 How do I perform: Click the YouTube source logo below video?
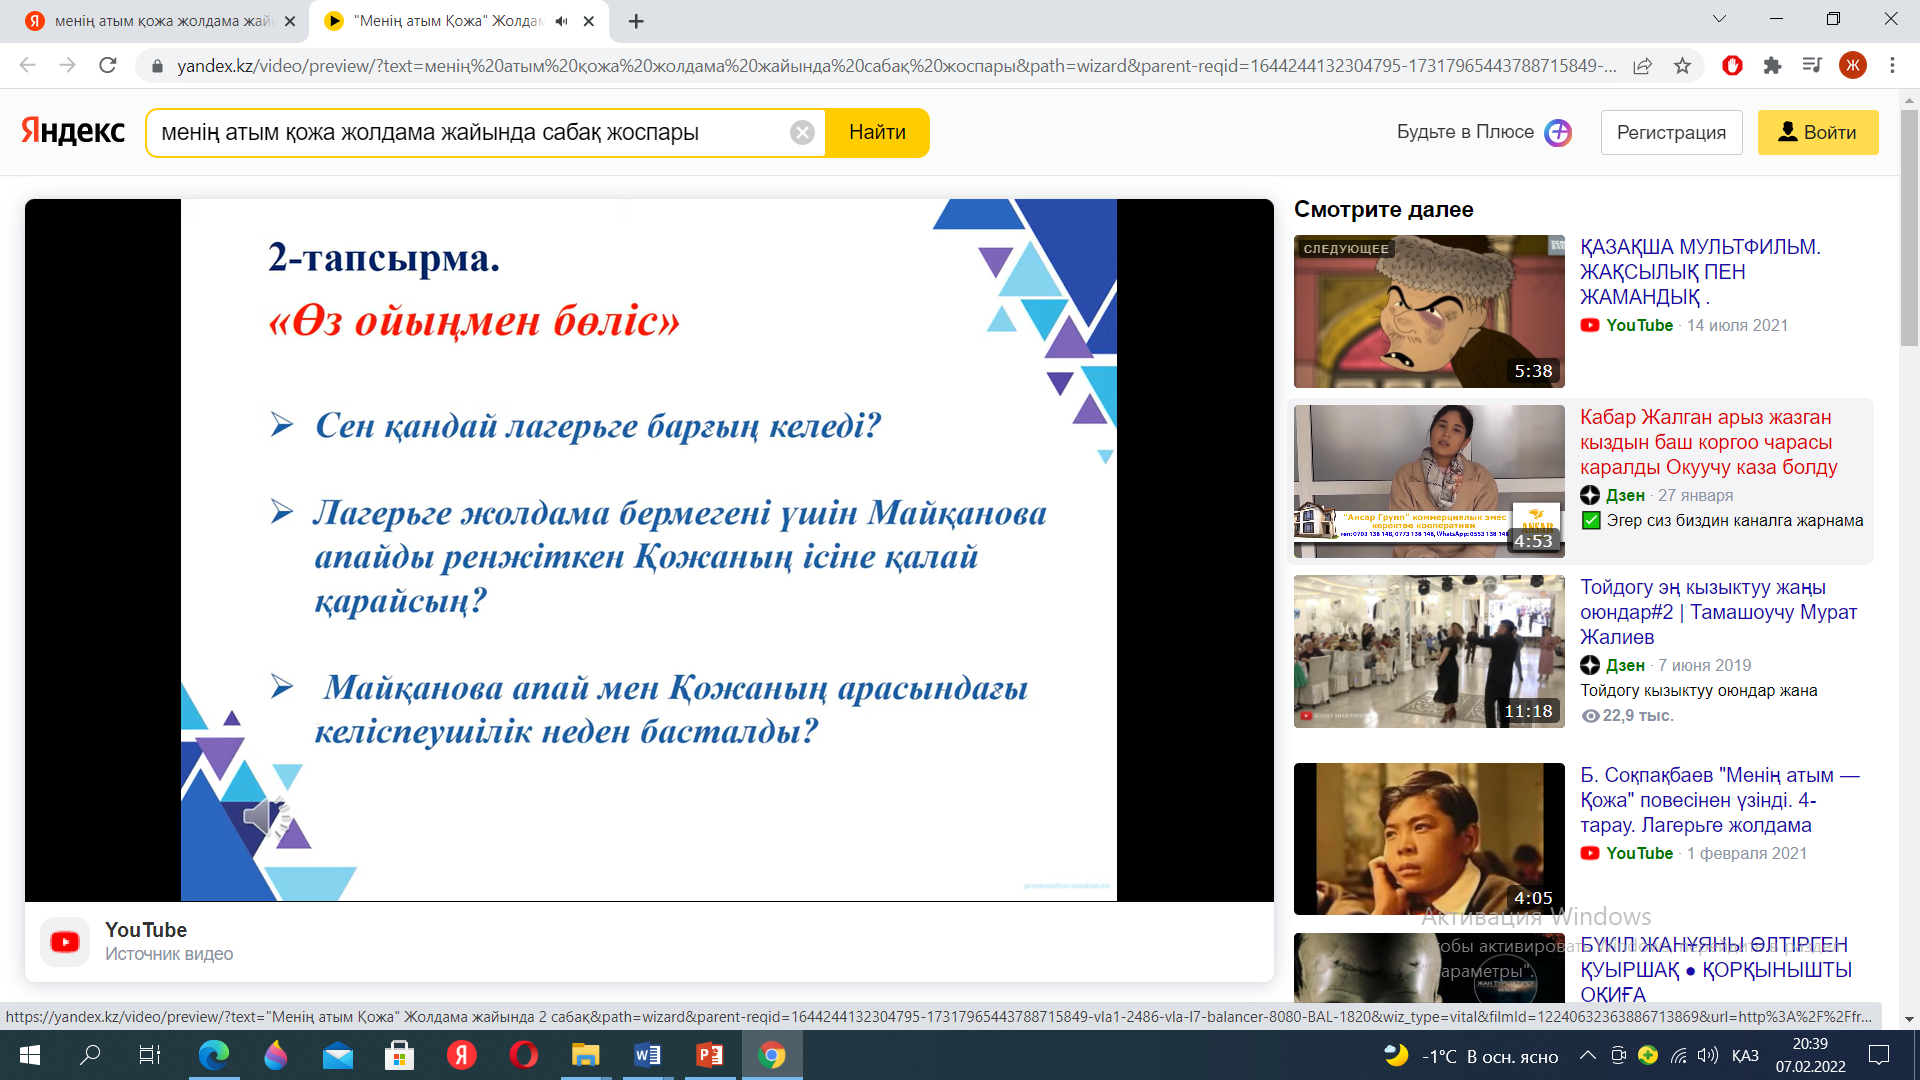pos(65,942)
